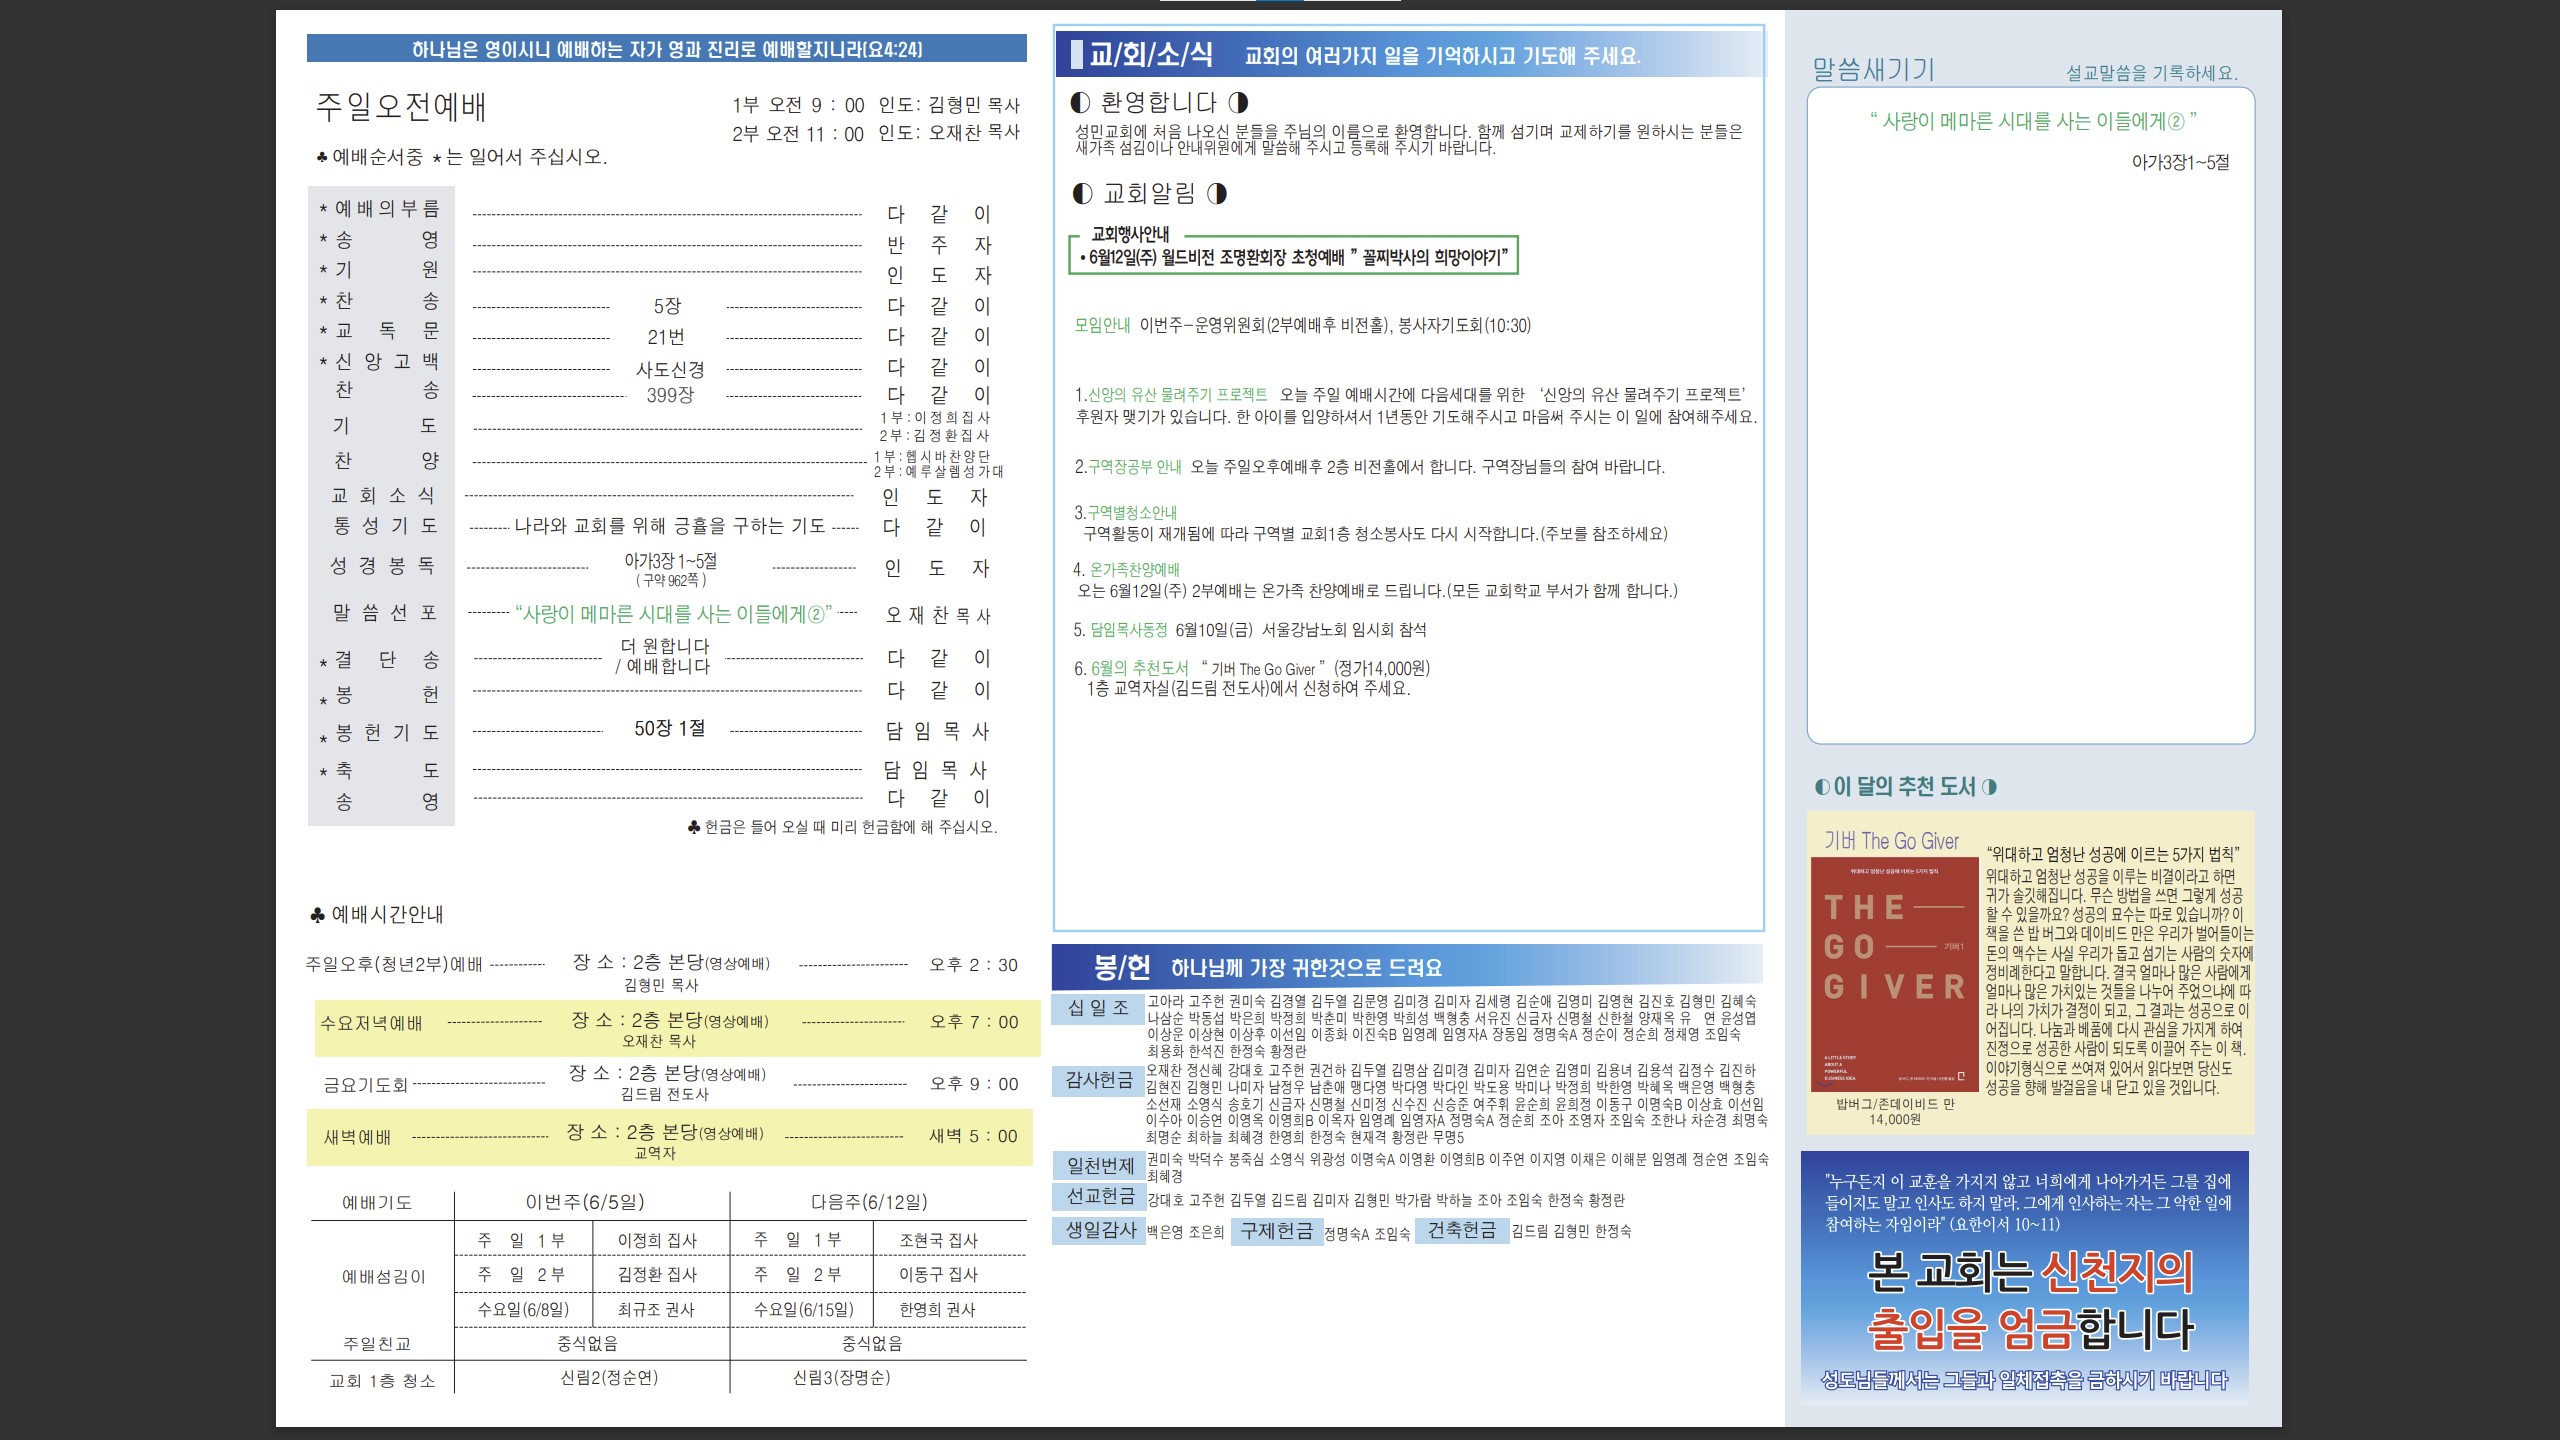Click the 수요일(6/8일) cell
Viewport: 2560px width, 1440px height.
[523, 1309]
